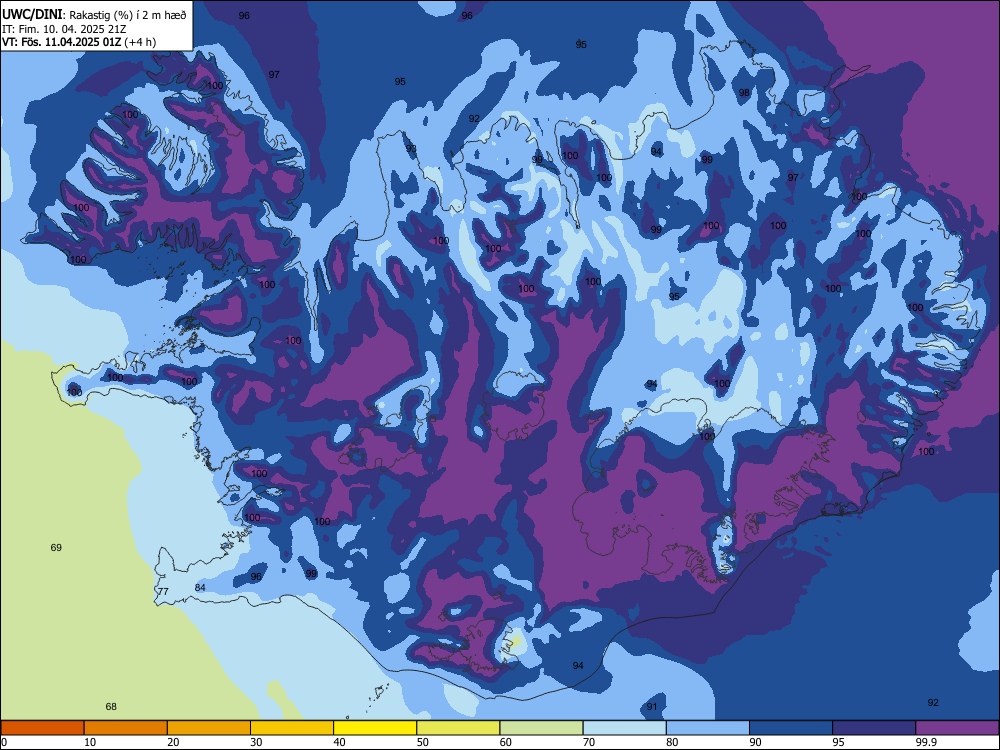Select the medium blue 90–95 legend swatch
The width and height of the screenshot is (1000, 750).
791,728
